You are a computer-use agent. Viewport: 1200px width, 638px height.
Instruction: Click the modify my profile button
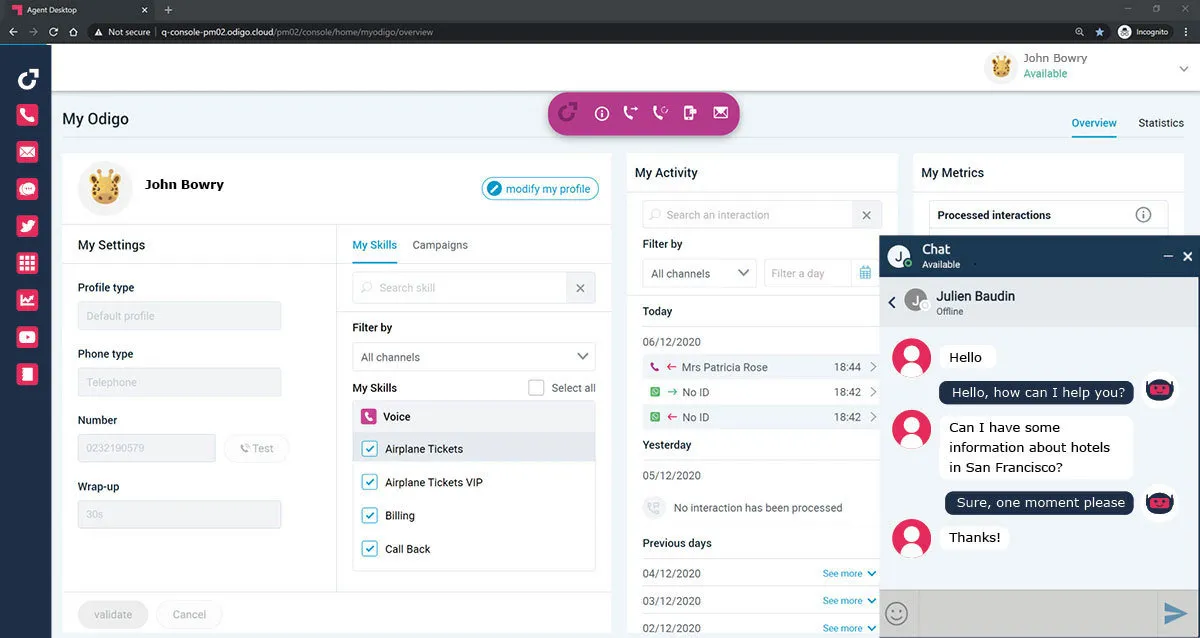[x=540, y=187]
